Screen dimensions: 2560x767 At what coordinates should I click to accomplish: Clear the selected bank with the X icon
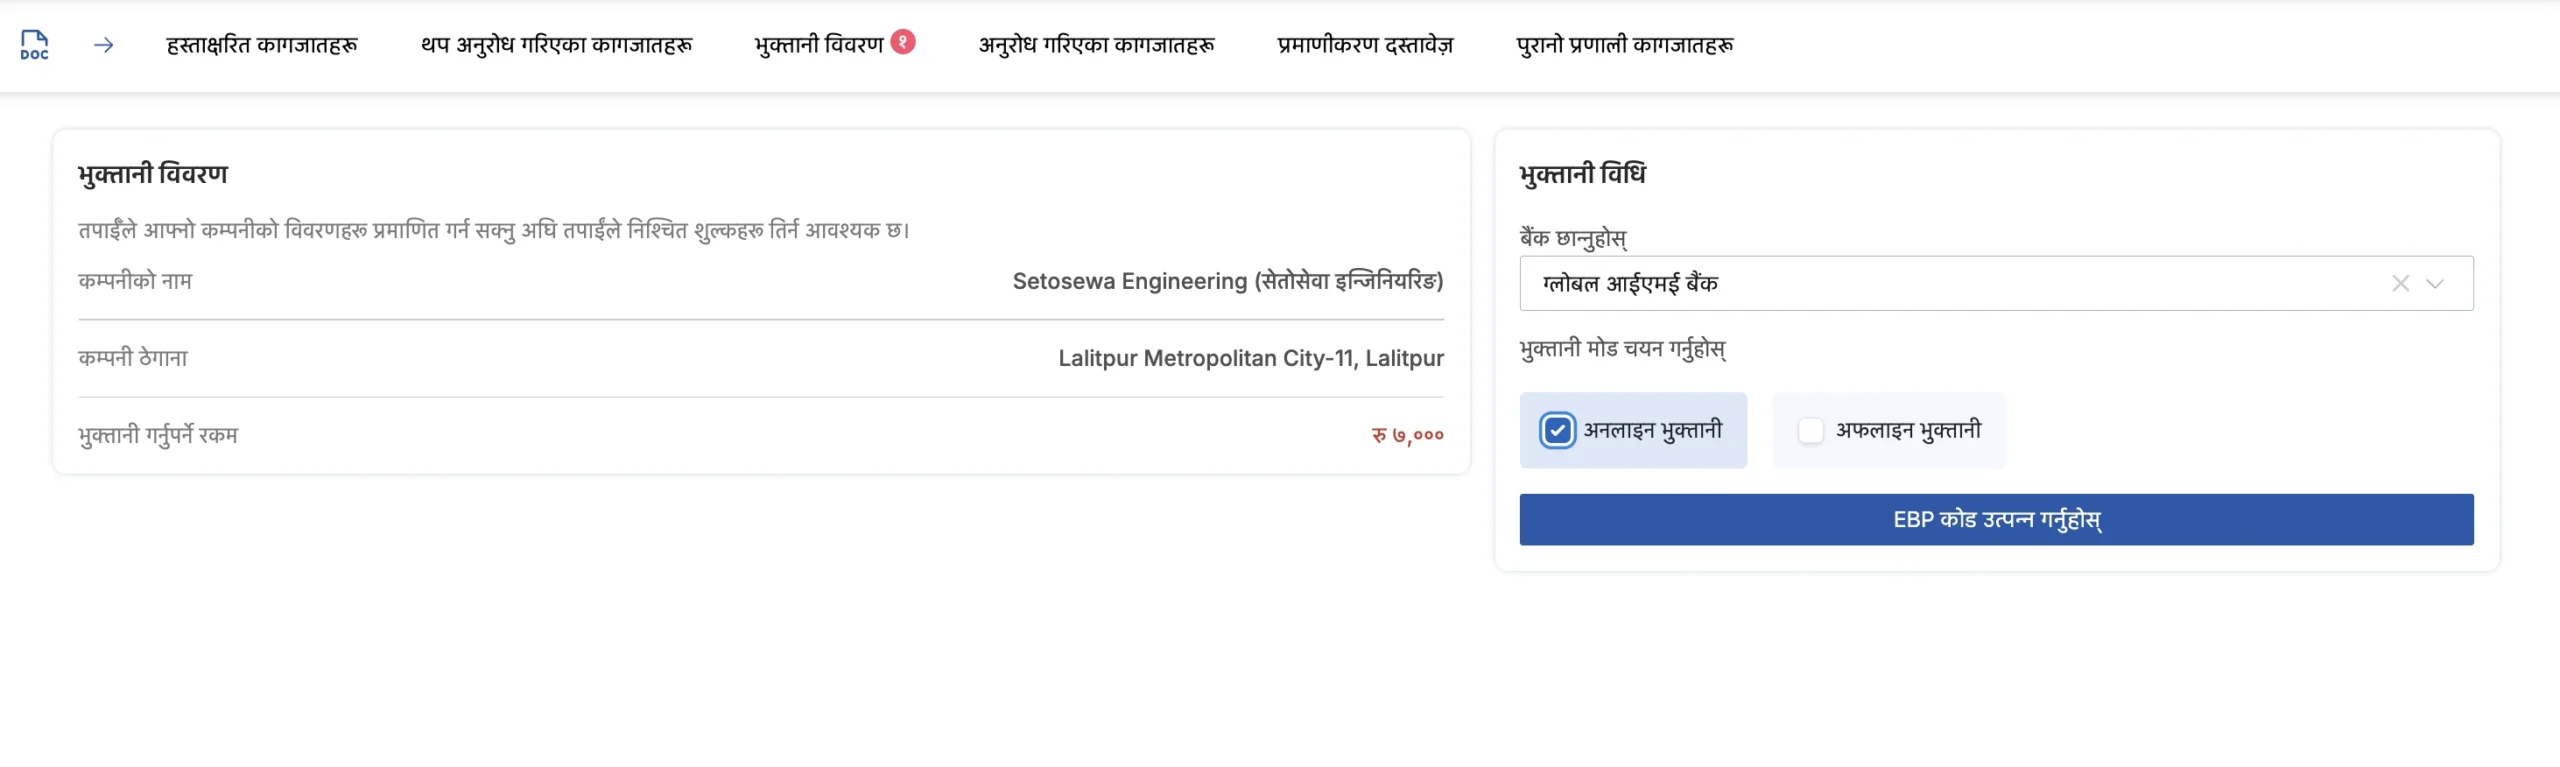point(2402,284)
